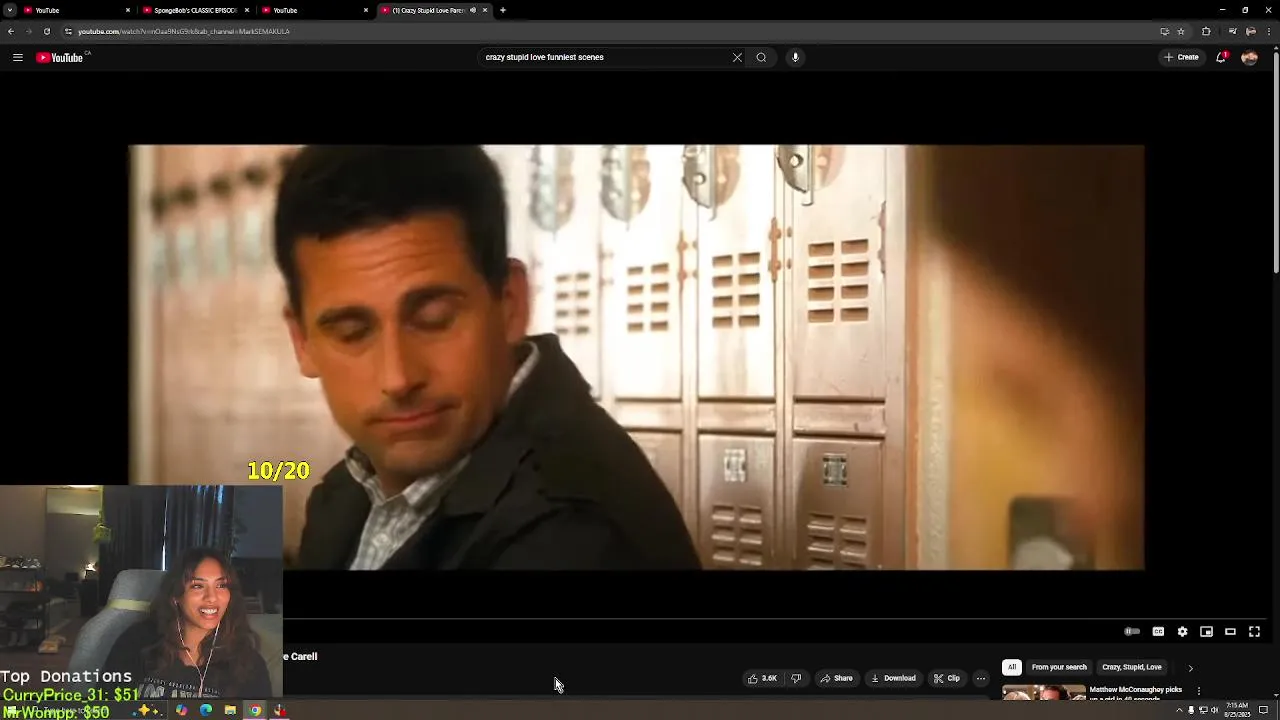1280x720 pixels.
Task: Dislike the video
Action: click(x=796, y=678)
